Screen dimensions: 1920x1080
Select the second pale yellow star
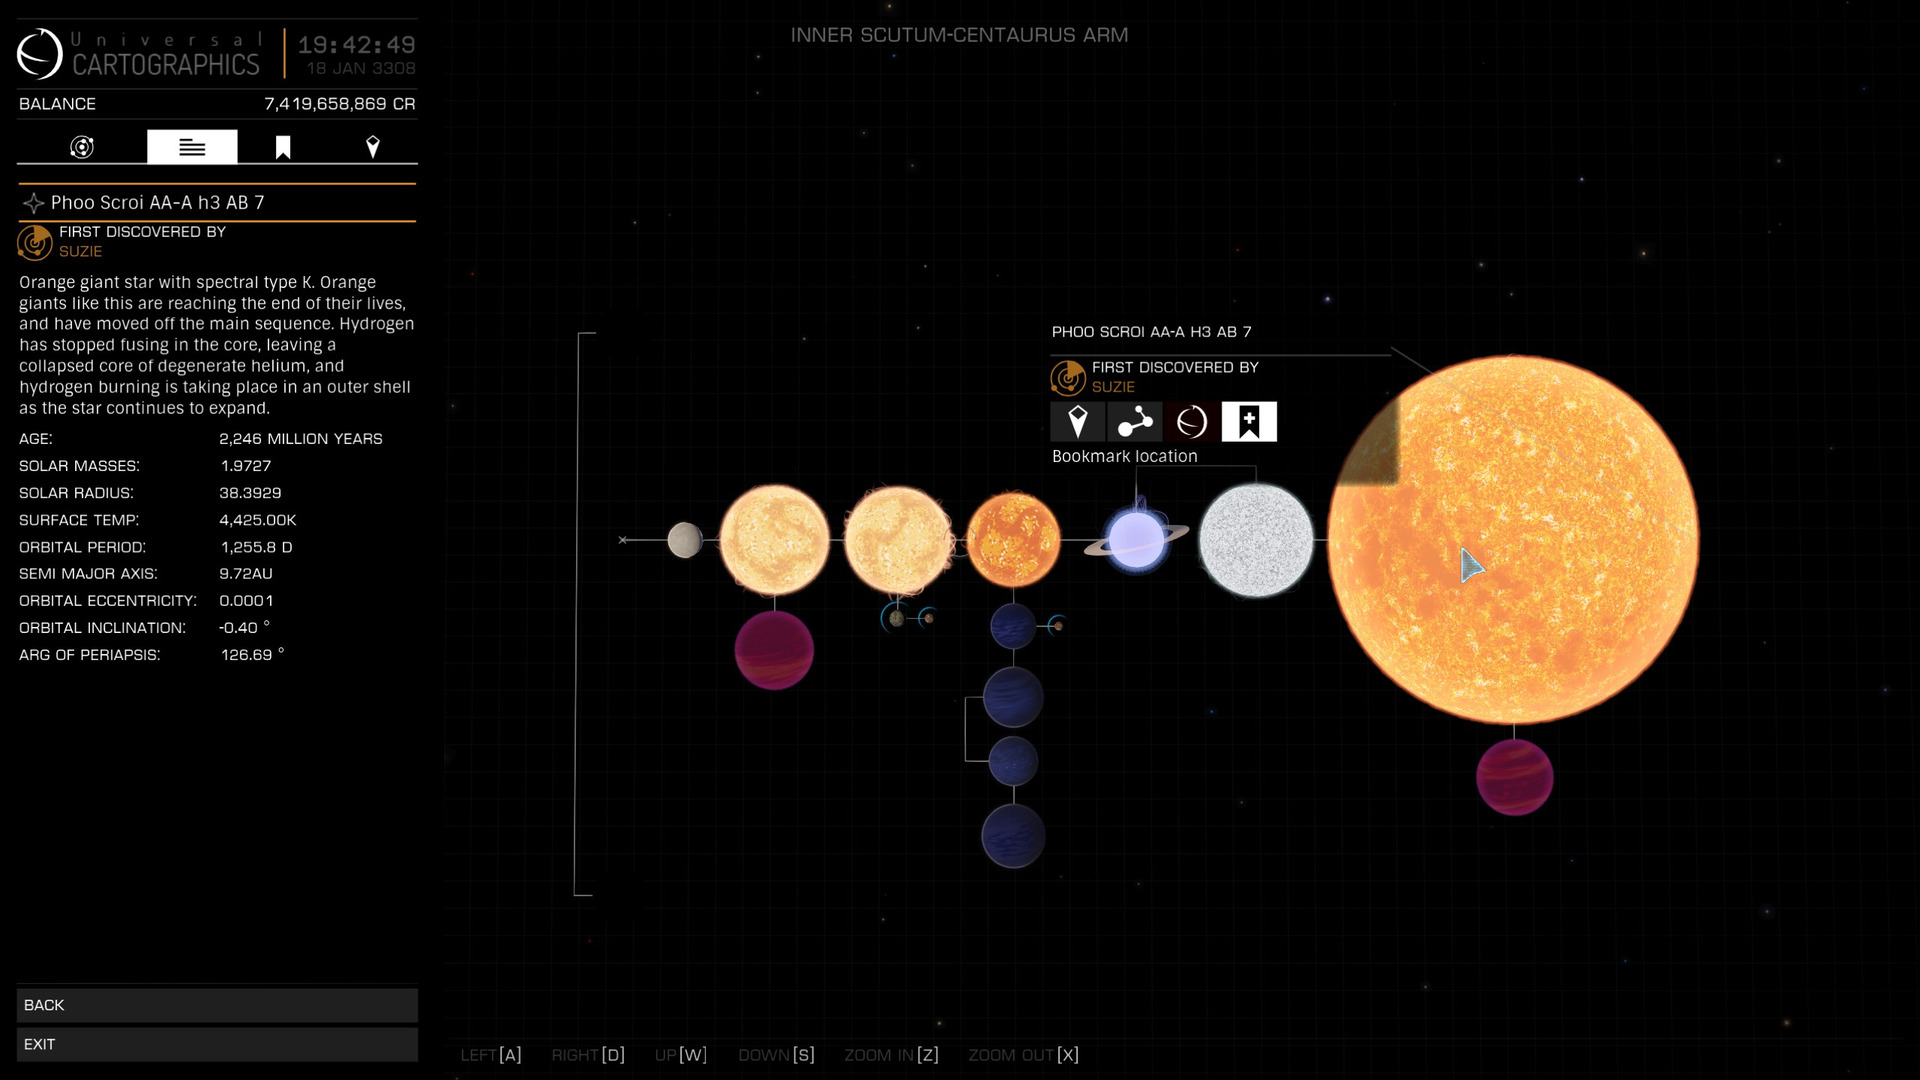tap(897, 540)
